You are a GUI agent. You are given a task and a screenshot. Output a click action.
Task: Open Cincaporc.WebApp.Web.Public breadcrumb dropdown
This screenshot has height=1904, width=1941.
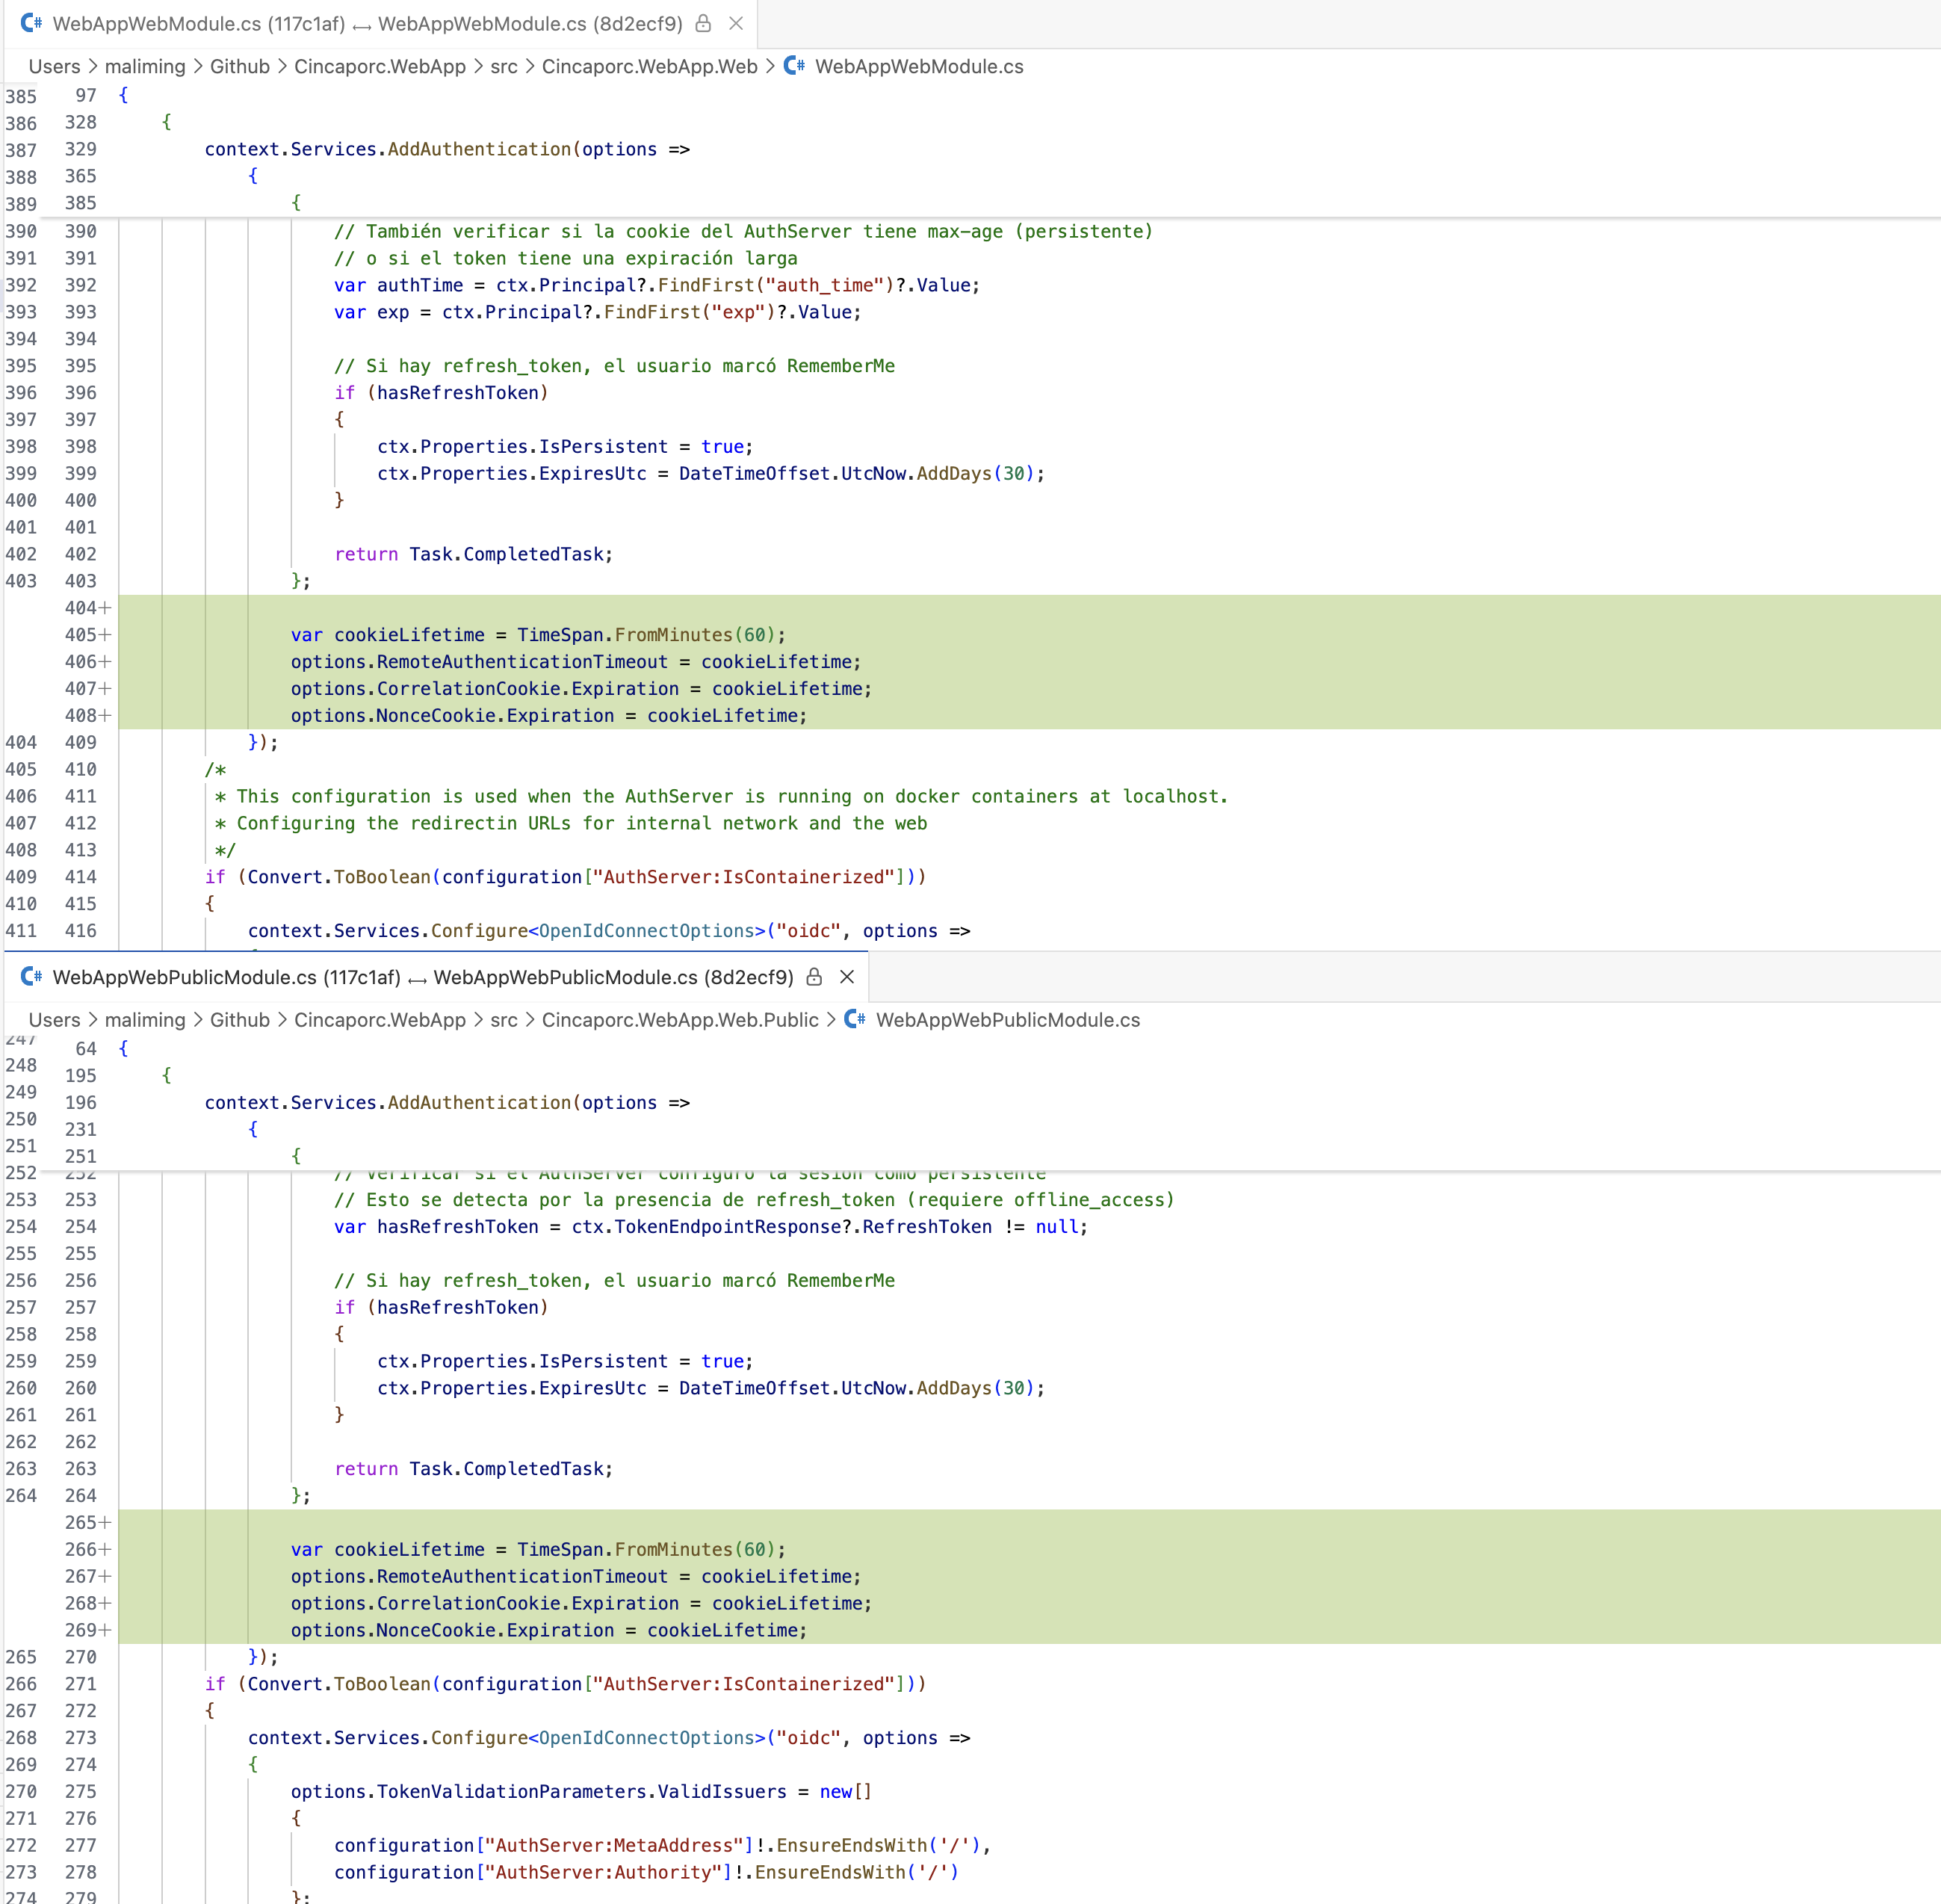[679, 1020]
